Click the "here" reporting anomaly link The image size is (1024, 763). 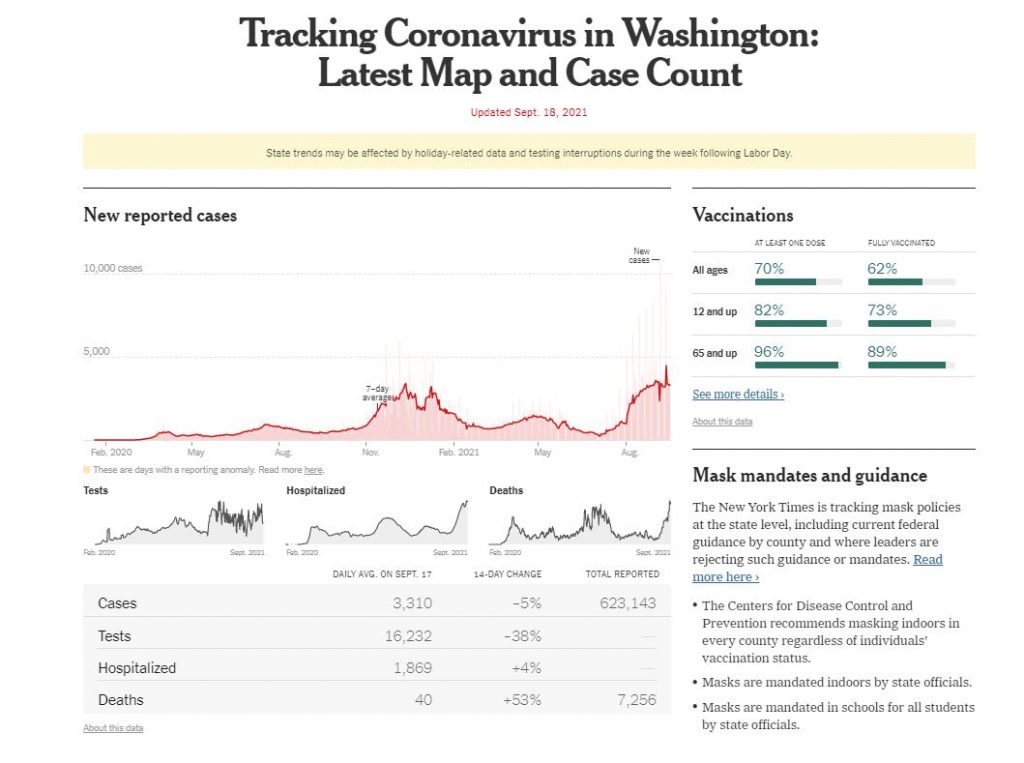313,469
